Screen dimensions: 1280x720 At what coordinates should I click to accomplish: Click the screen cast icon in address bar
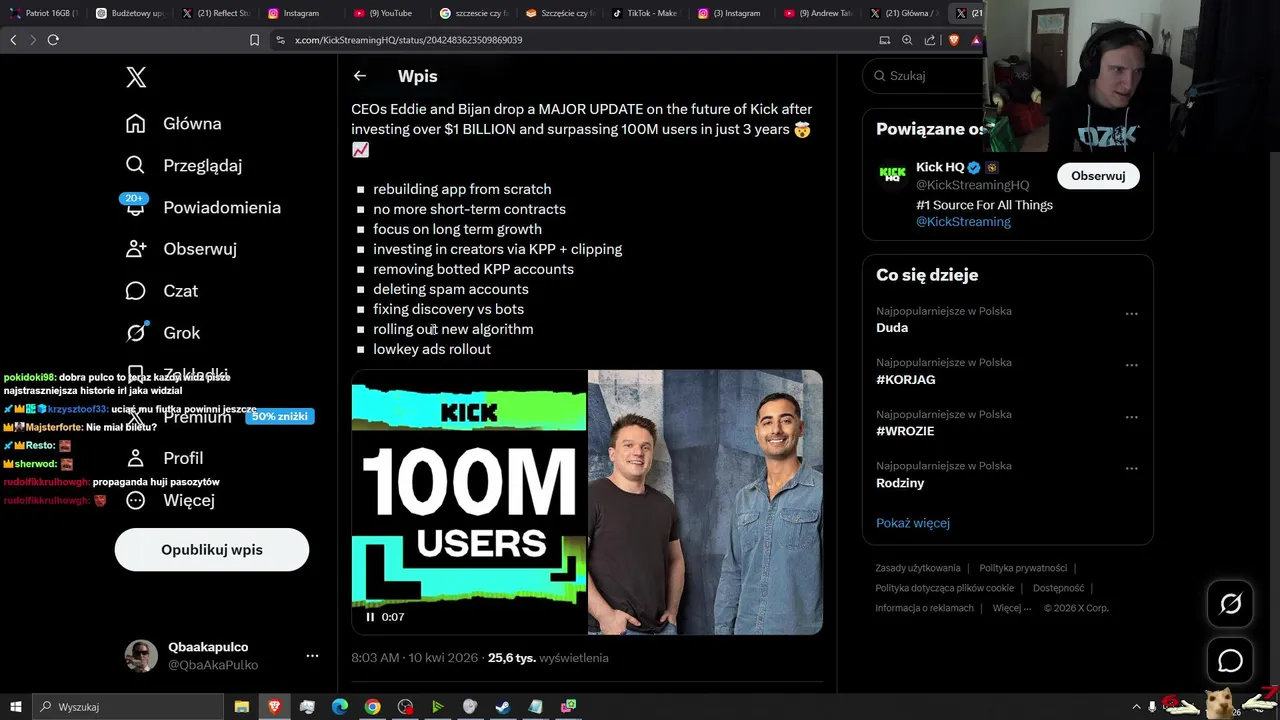(884, 40)
